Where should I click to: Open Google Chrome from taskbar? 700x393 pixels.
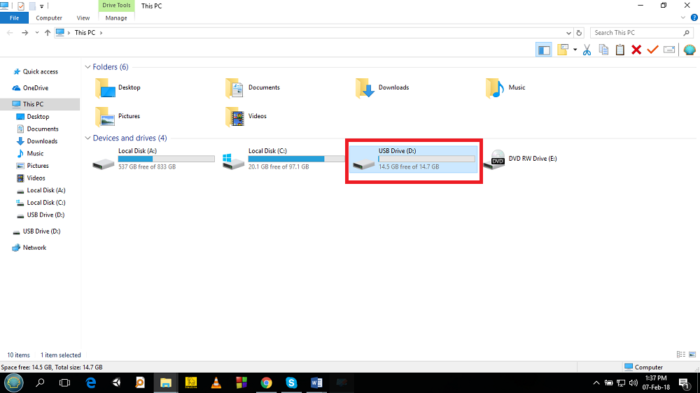(266, 383)
